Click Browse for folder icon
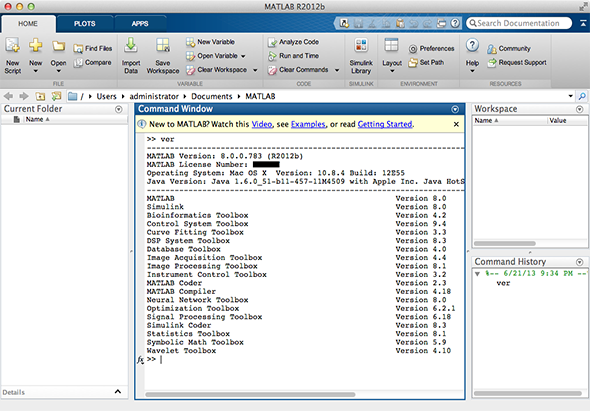This screenshot has height=411, width=590. pyautogui.click(x=56, y=96)
